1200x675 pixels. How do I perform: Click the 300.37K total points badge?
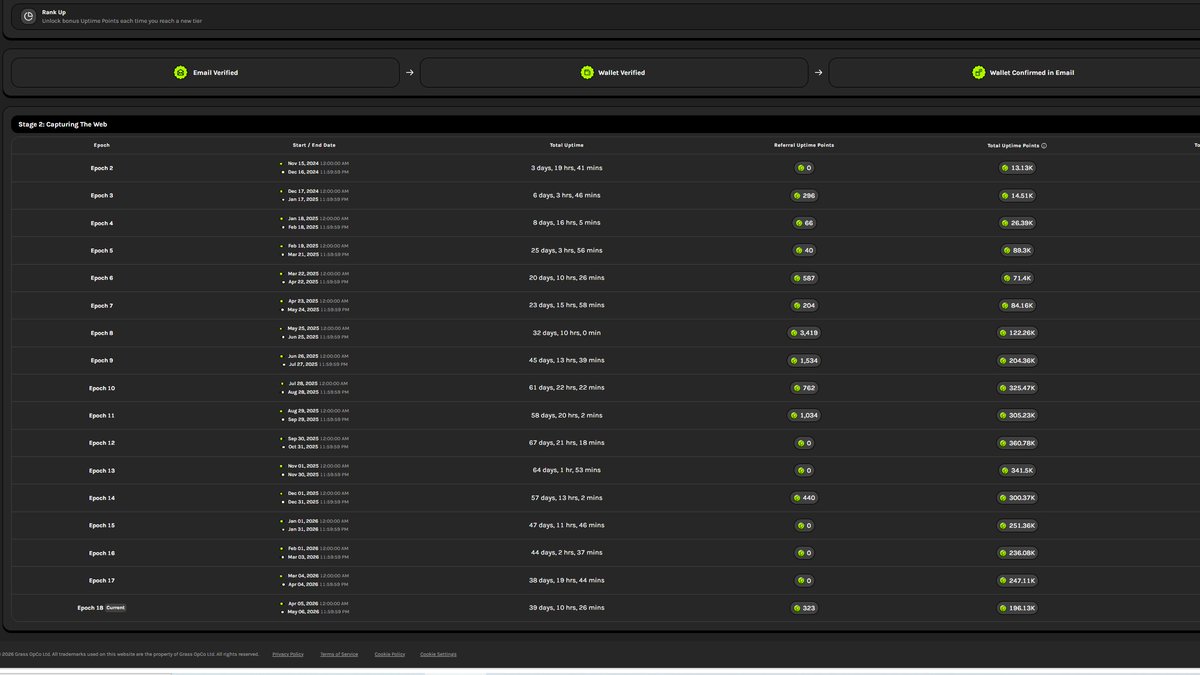[x=1017, y=498]
